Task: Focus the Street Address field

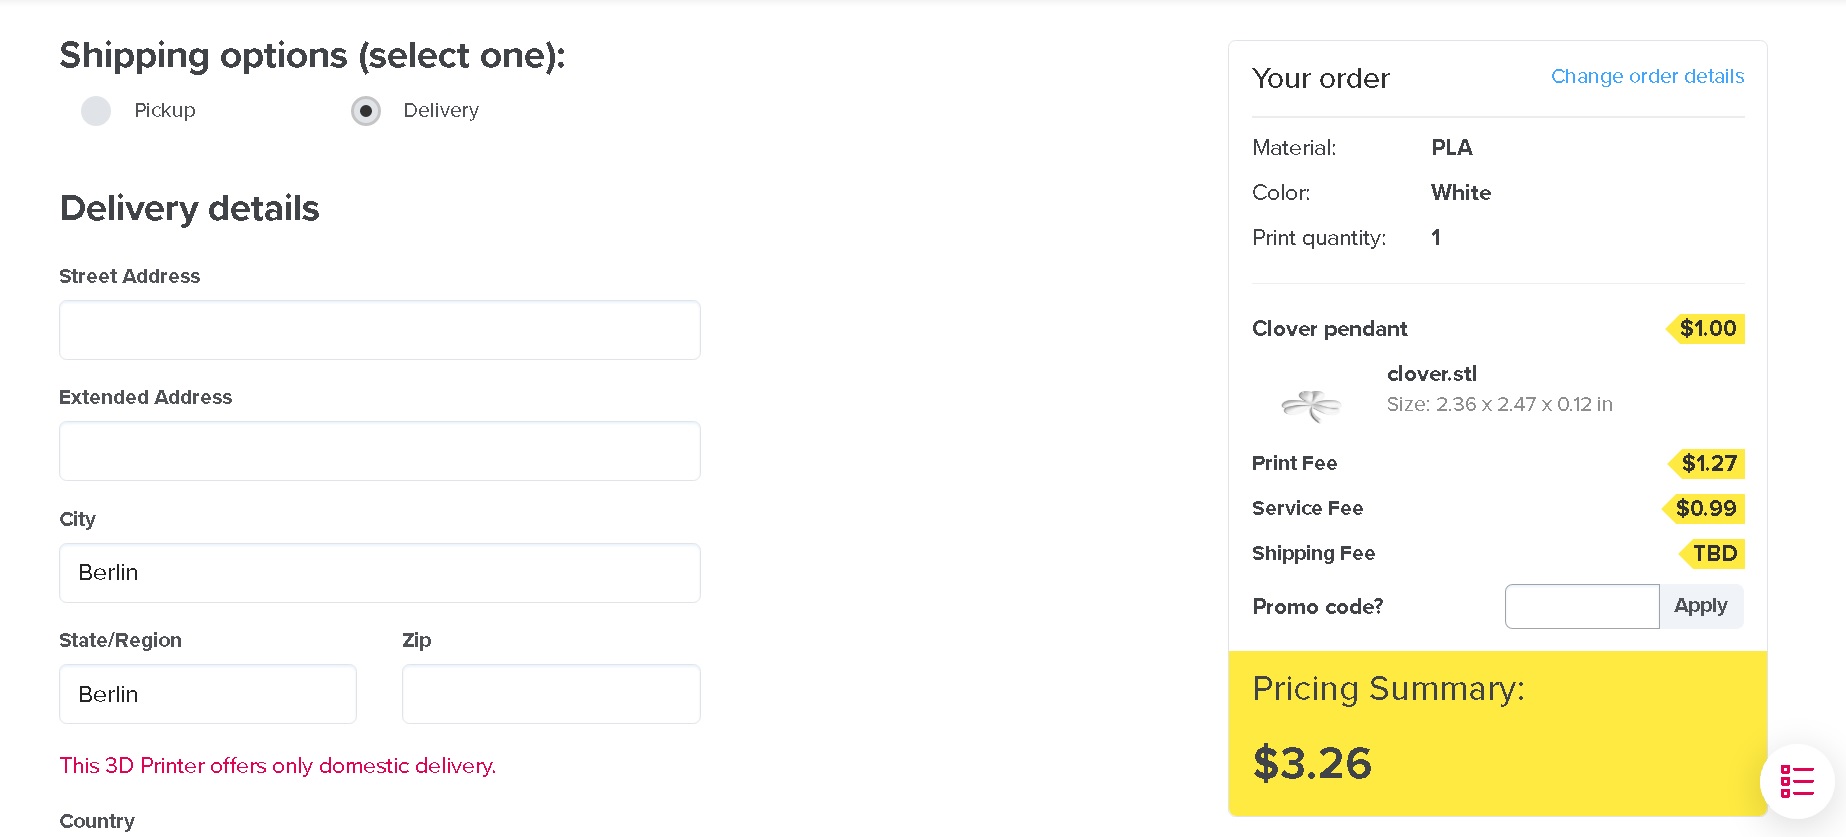Action: coord(380,330)
